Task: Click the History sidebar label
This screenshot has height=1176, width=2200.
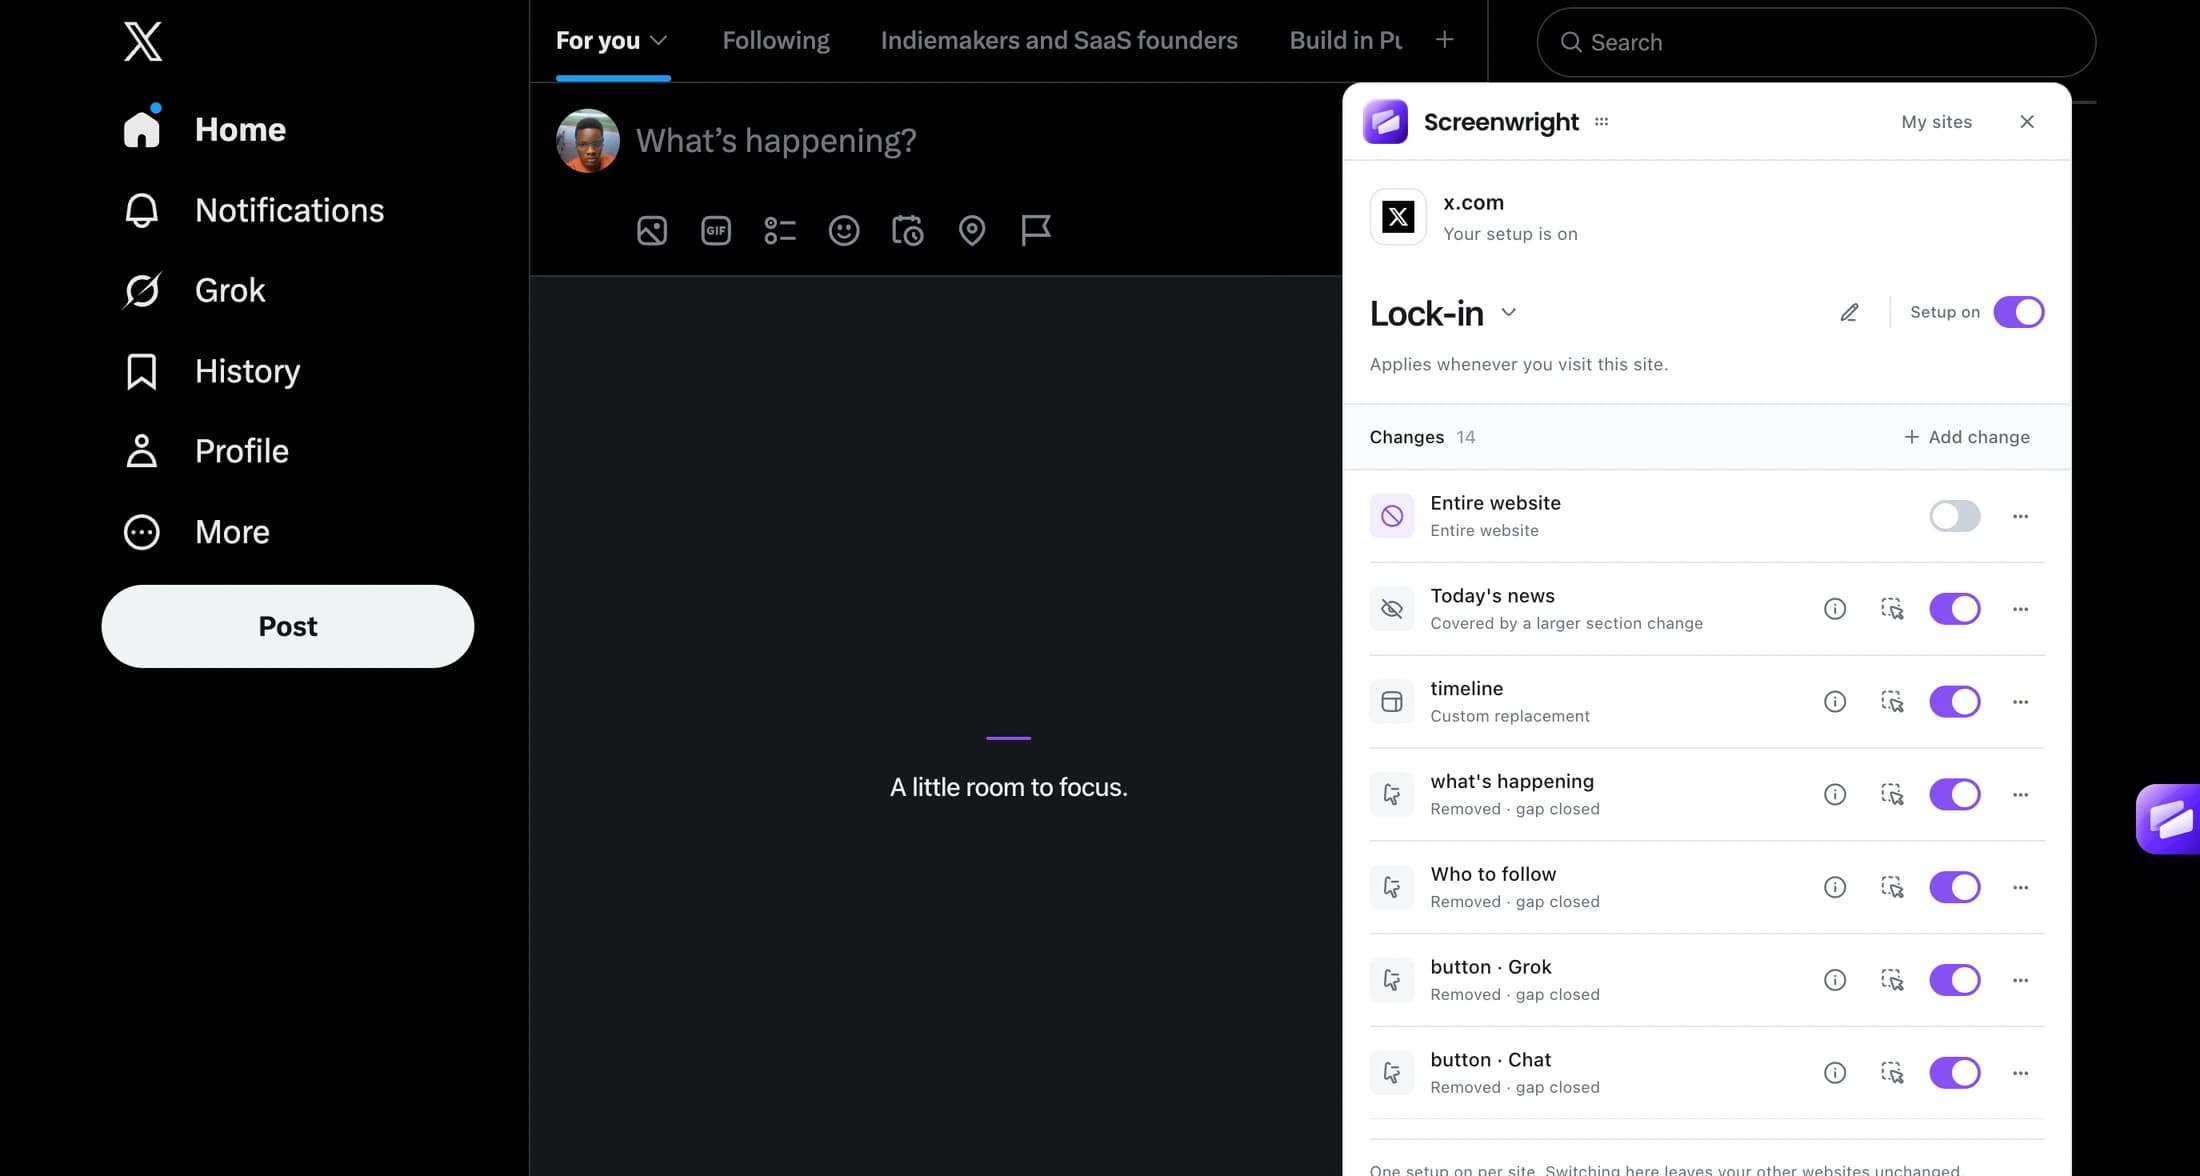Action: click(x=247, y=371)
